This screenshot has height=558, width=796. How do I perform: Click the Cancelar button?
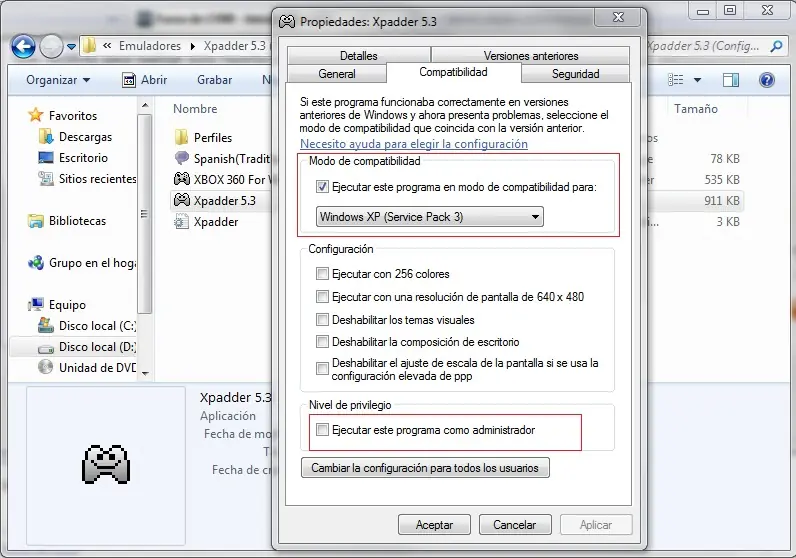pos(515,524)
